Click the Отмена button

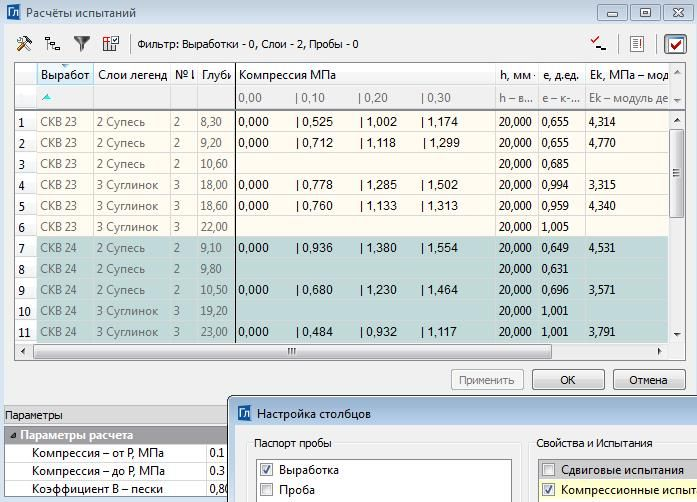(x=649, y=380)
